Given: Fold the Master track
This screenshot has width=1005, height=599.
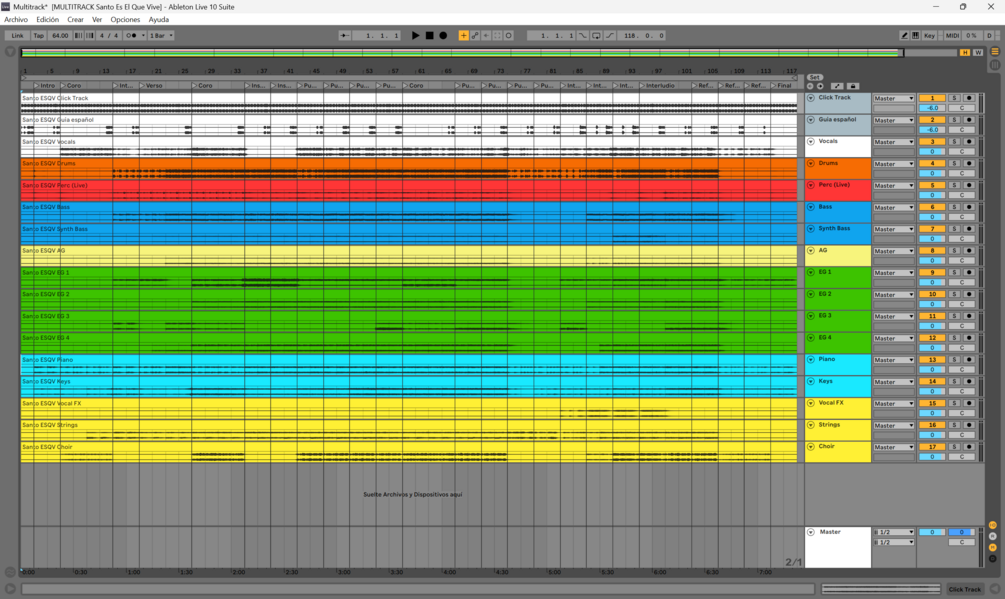Looking at the screenshot, I should pyautogui.click(x=811, y=532).
